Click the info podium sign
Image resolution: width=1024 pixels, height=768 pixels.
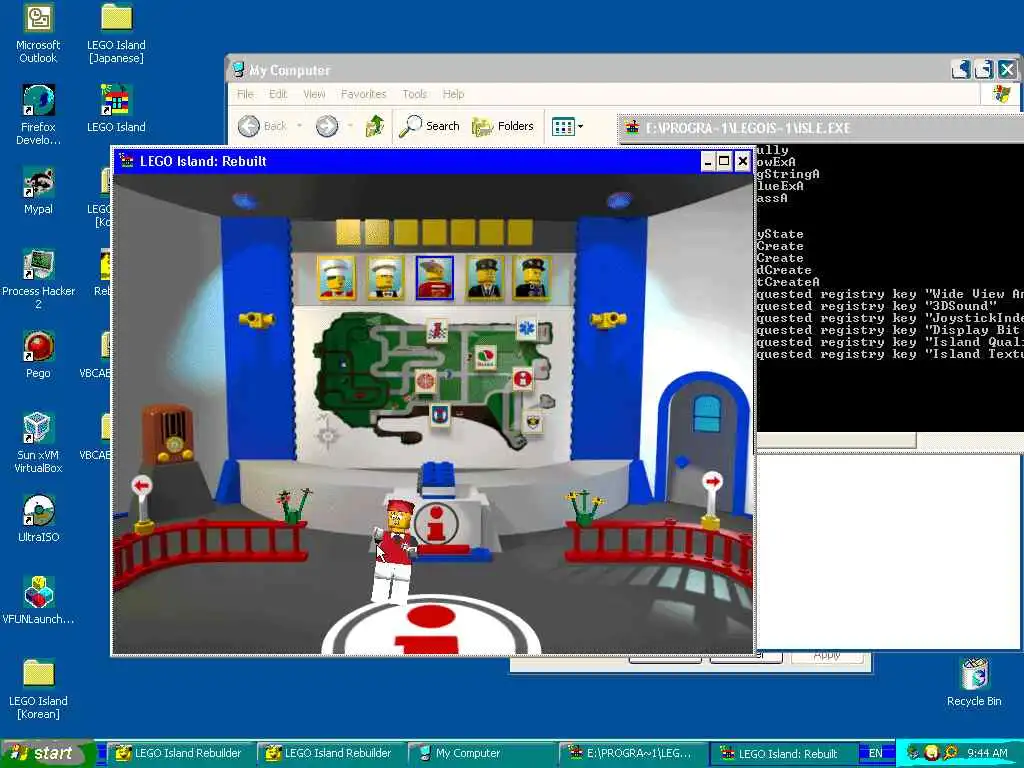(x=436, y=523)
